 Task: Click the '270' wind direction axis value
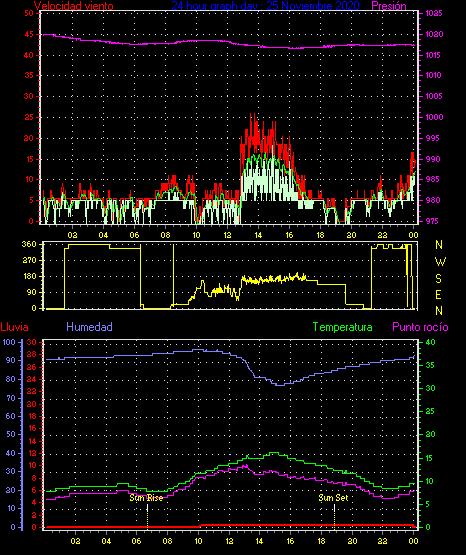pos(29,260)
